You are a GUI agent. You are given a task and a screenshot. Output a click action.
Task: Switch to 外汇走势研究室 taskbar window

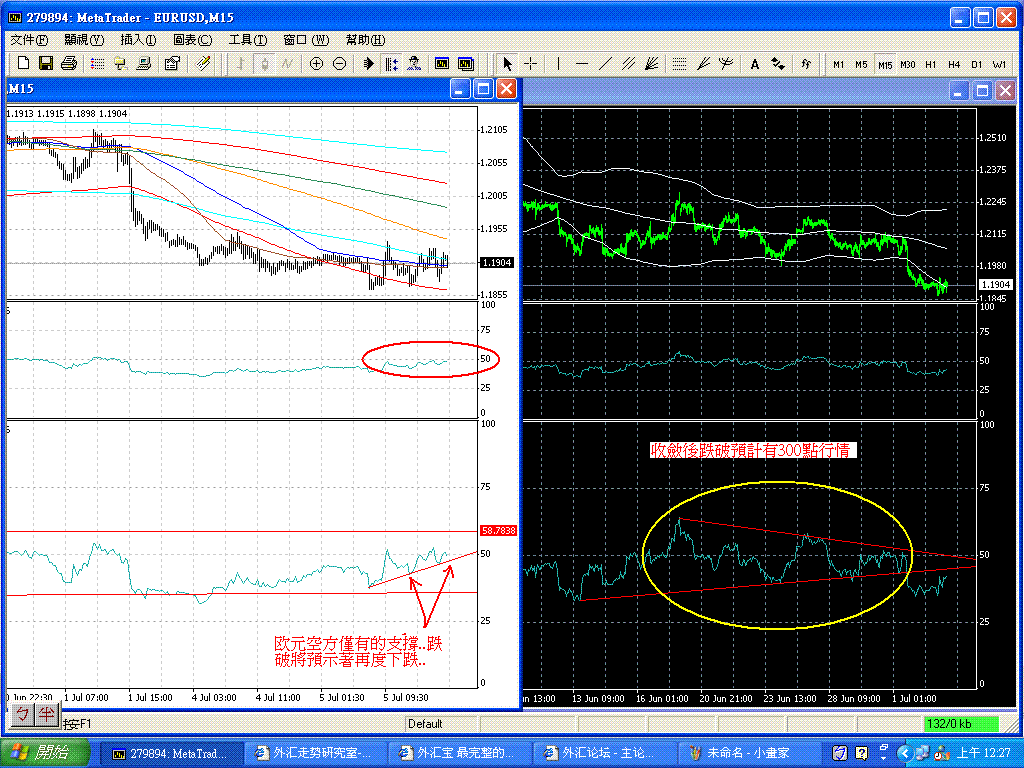316,753
